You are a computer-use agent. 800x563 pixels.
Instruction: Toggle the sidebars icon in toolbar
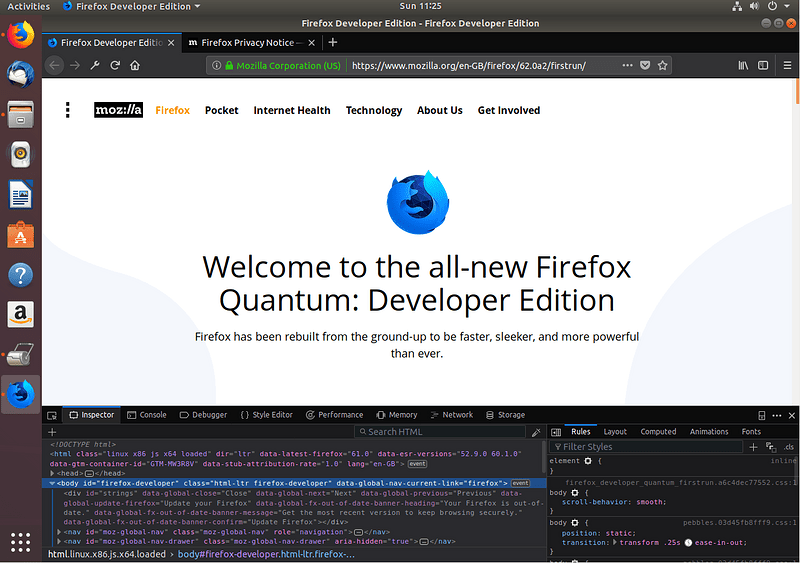(x=763, y=65)
